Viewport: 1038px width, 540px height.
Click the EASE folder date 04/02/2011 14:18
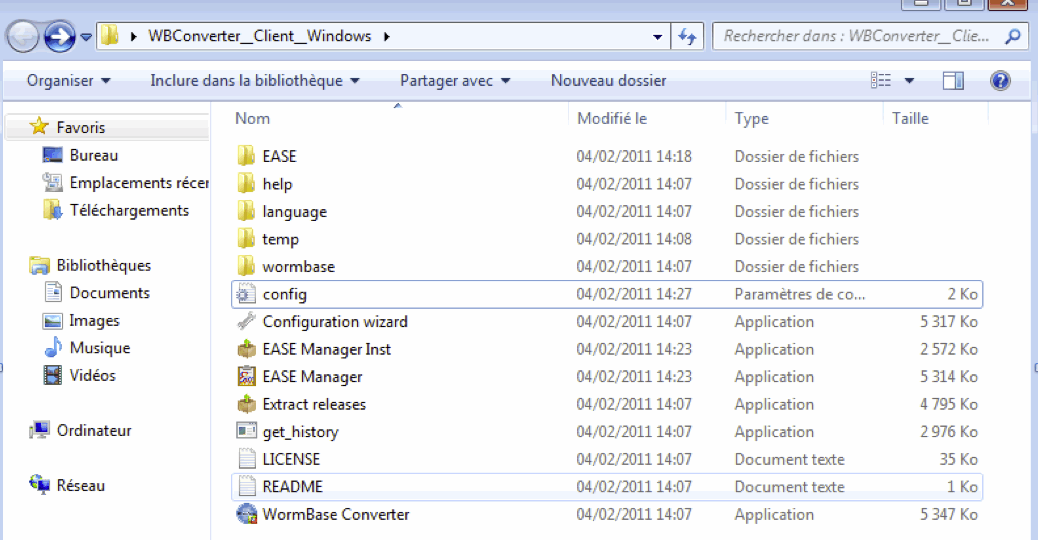click(x=634, y=156)
